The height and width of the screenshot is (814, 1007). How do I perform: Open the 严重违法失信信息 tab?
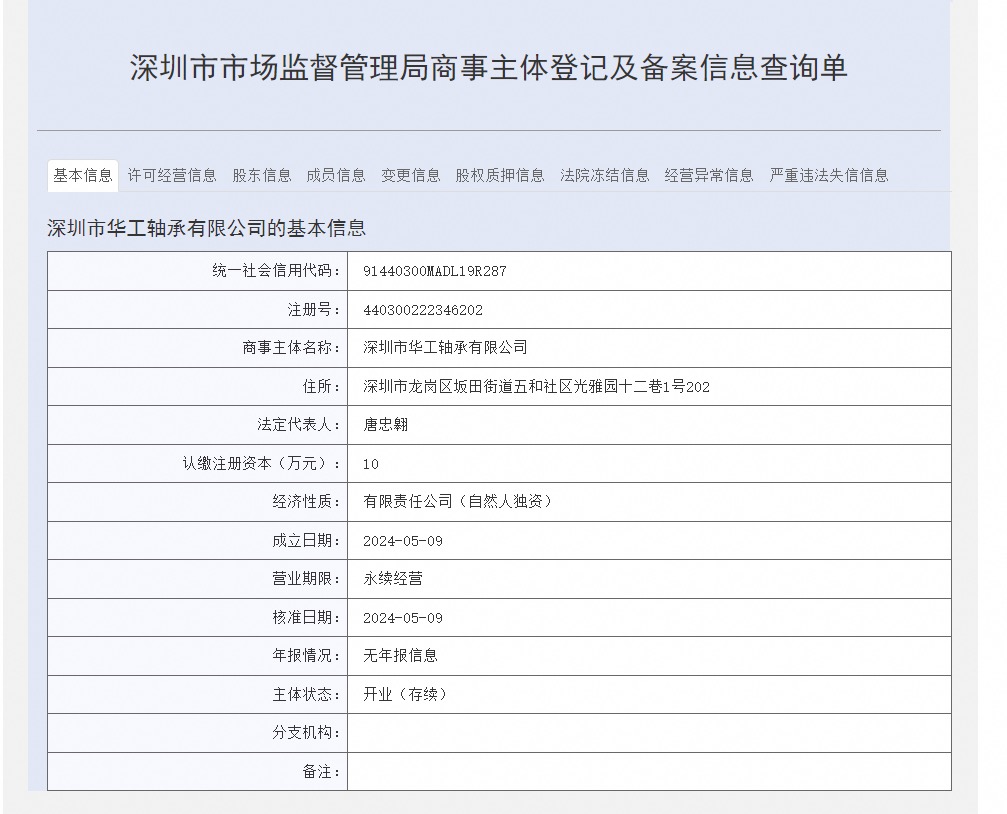(x=828, y=176)
